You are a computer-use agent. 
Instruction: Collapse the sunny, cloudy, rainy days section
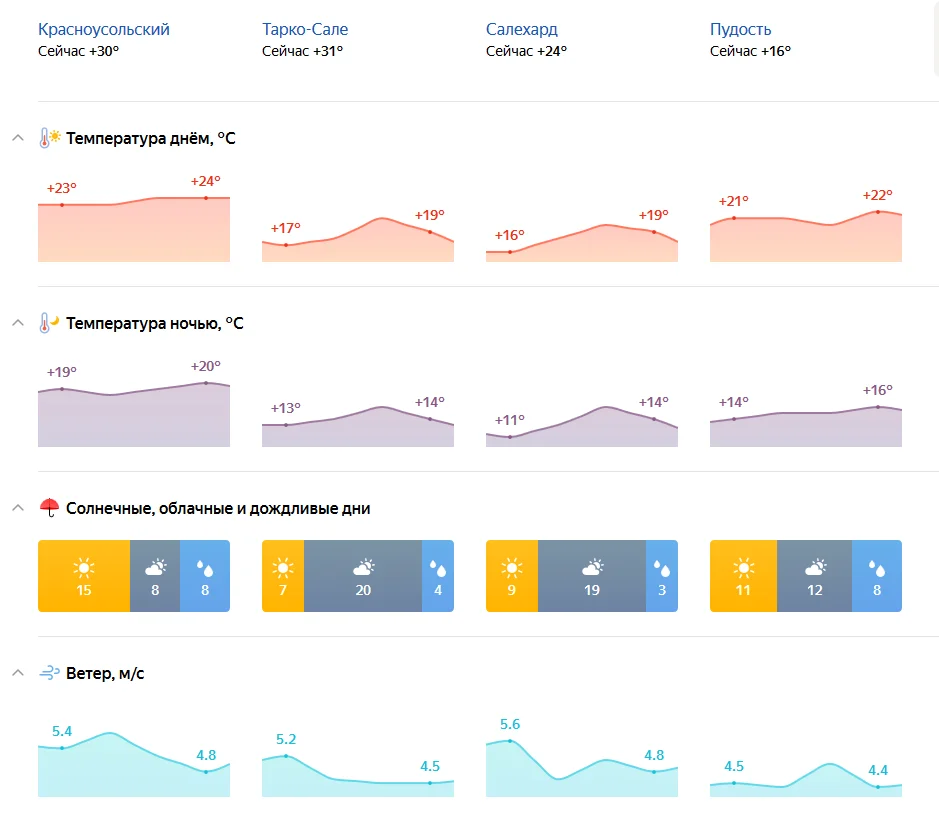(17, 508)
